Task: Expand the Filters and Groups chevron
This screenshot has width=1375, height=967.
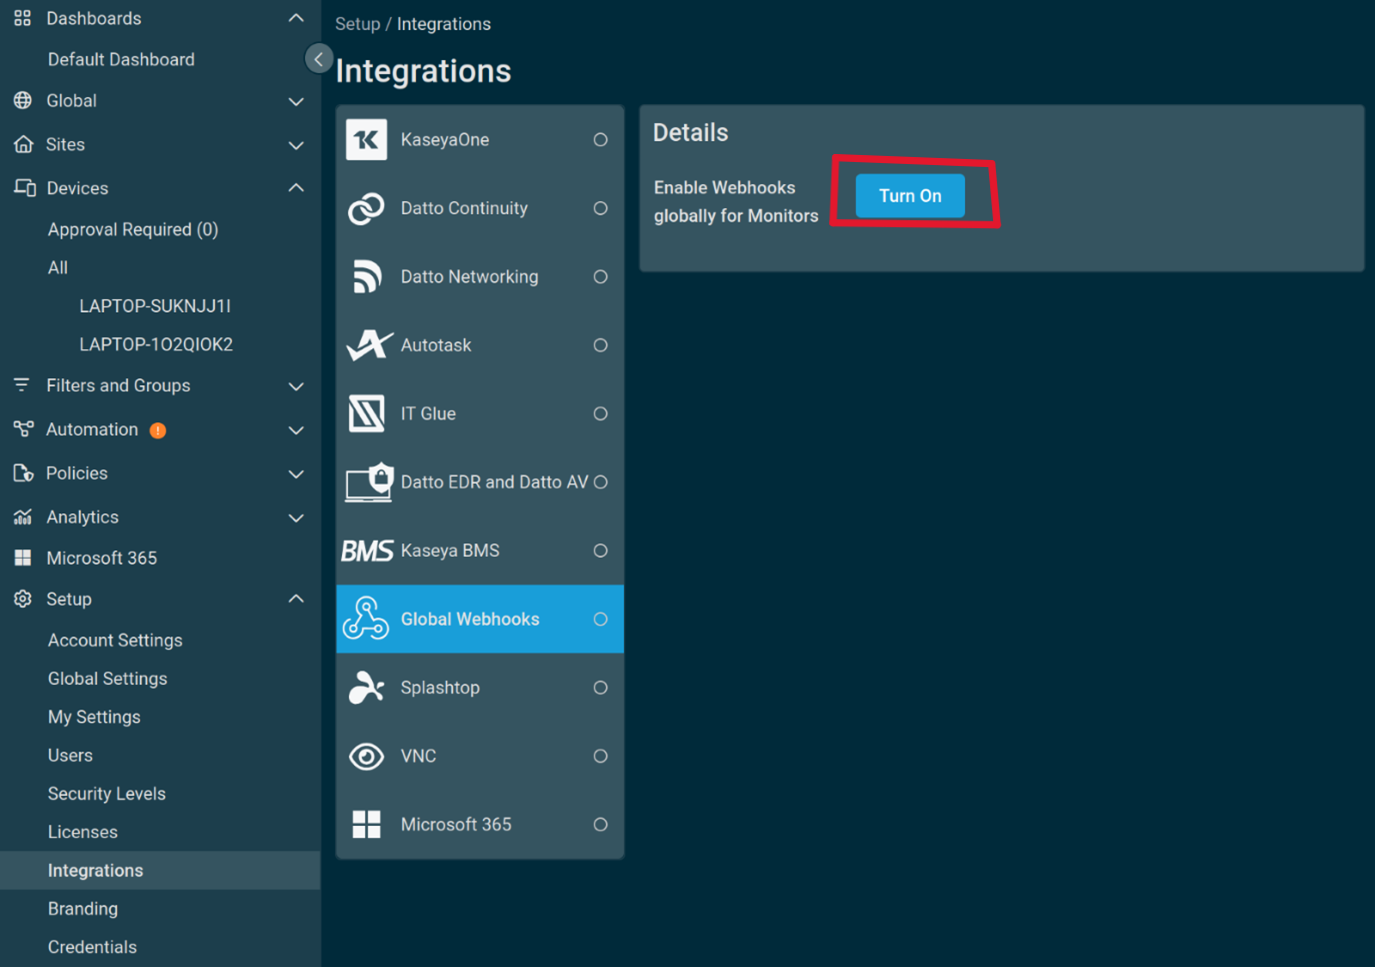Action: point(296,386)
